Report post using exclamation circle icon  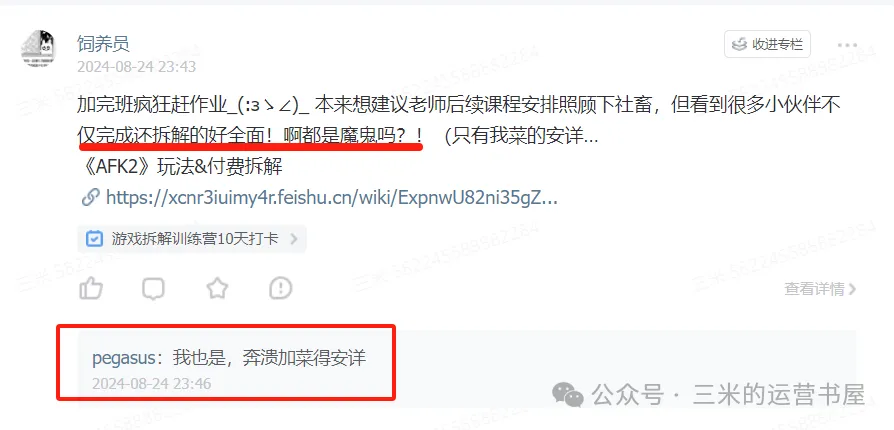281,289
